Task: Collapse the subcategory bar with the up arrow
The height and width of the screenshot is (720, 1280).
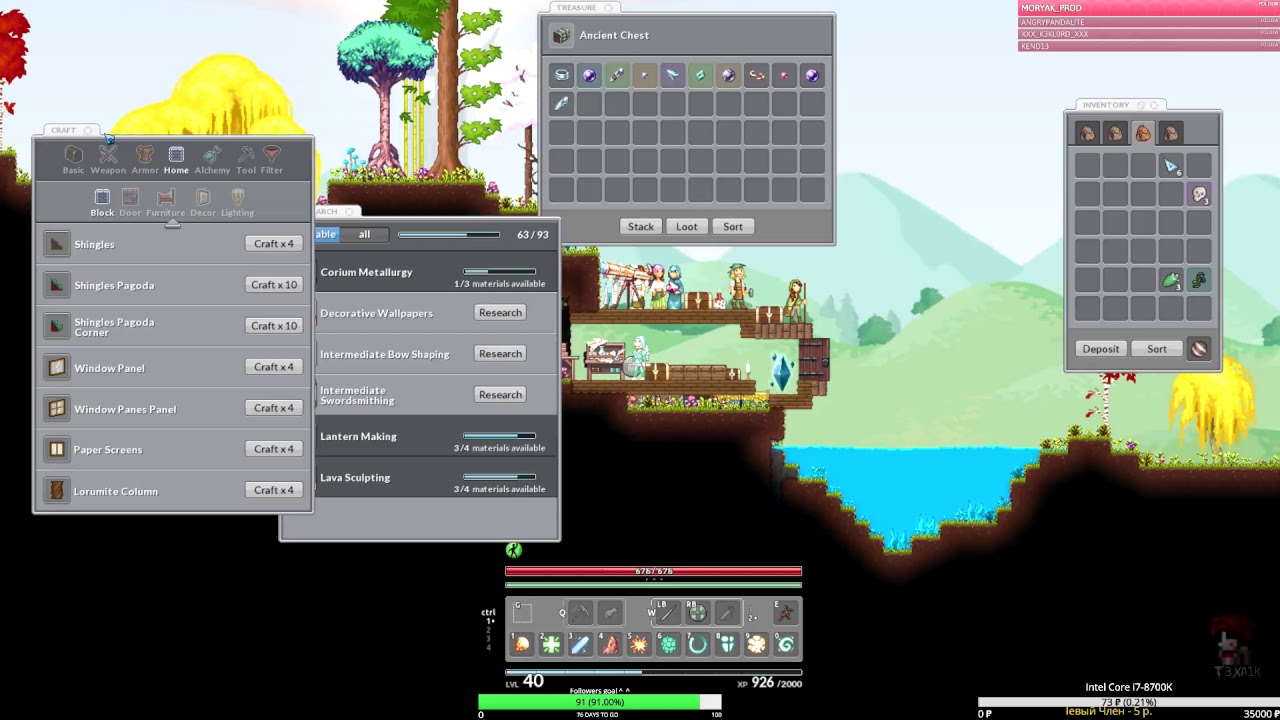Action: [173, 223]
